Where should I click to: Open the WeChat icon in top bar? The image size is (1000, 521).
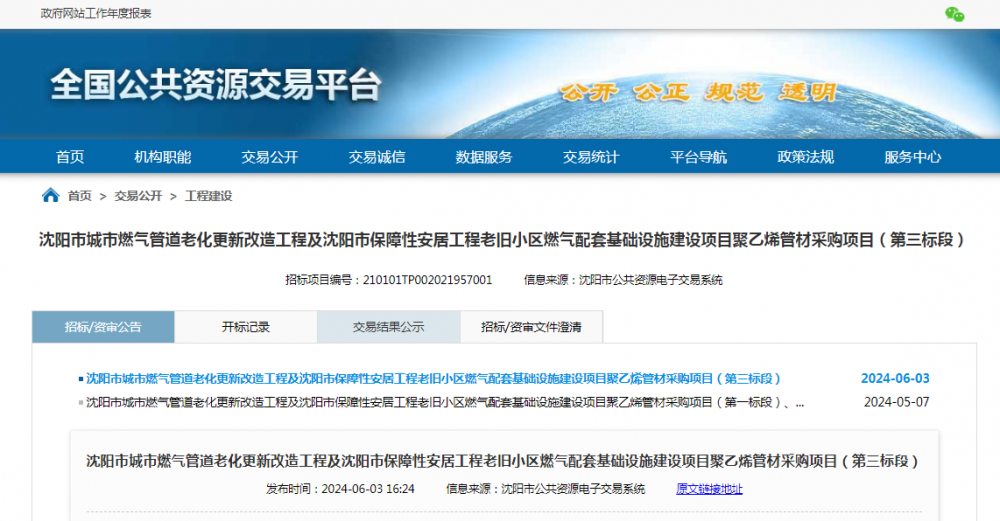pos(954,14)
